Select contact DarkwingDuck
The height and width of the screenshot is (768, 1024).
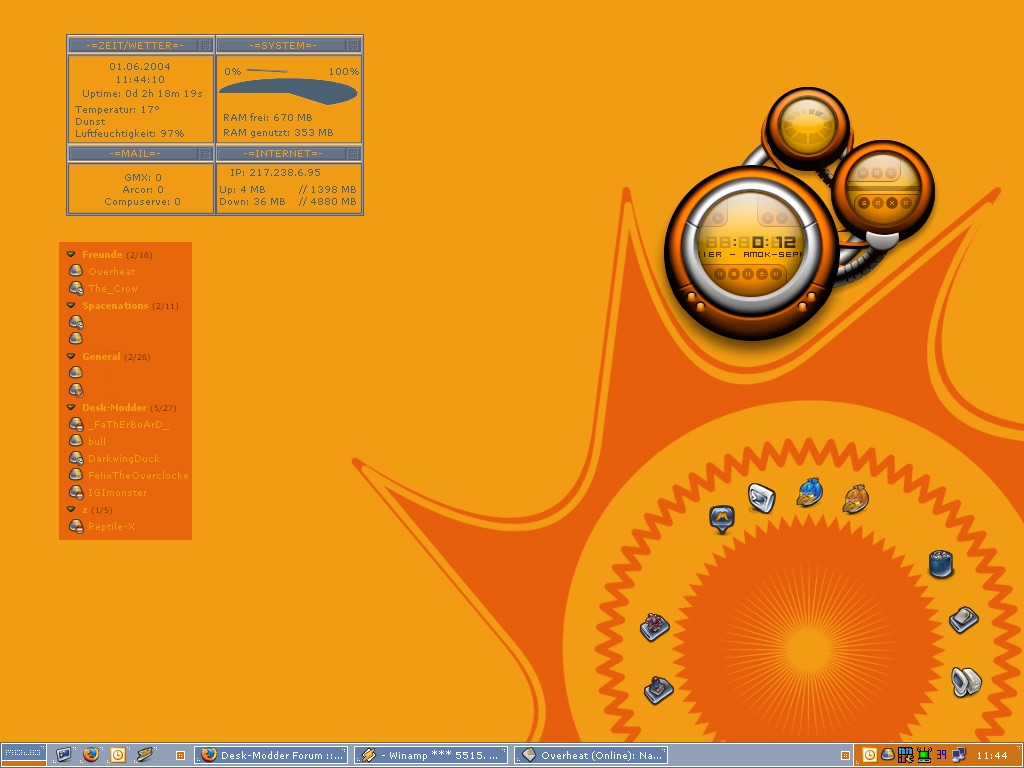123,458
